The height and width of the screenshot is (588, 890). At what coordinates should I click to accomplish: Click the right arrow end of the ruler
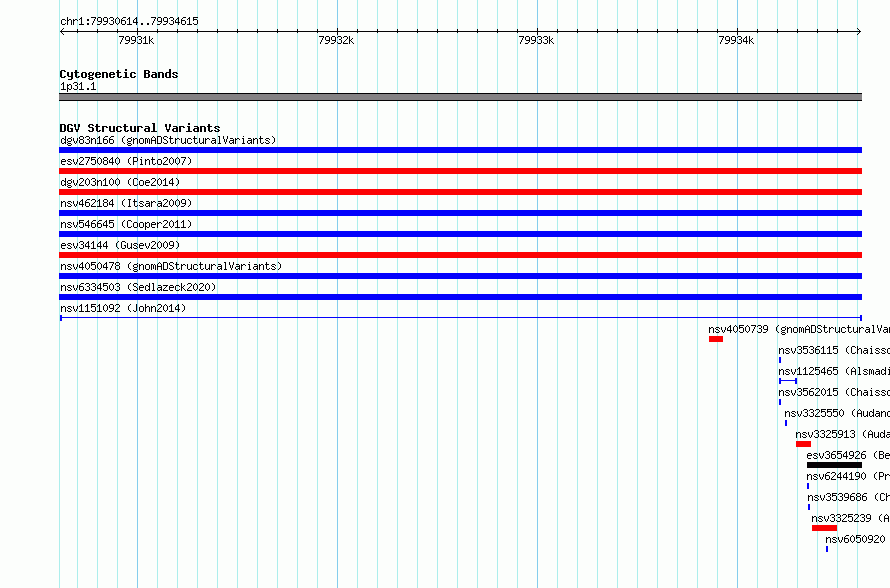tap(859, 32)
